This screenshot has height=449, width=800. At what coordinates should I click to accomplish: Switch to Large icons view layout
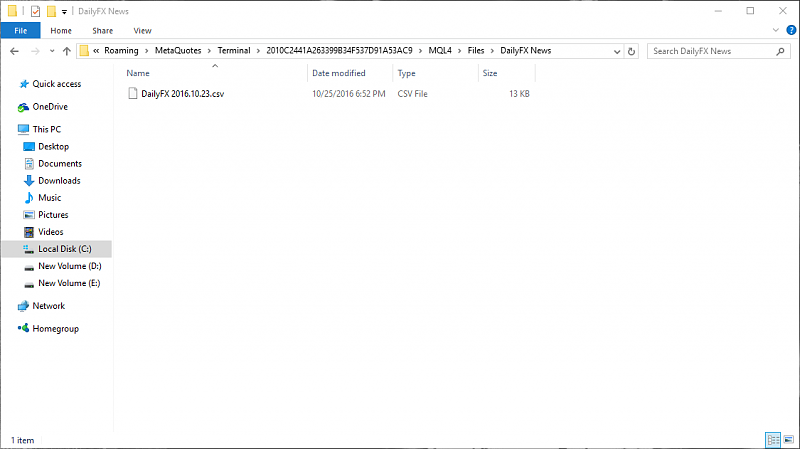pos(789,439)
